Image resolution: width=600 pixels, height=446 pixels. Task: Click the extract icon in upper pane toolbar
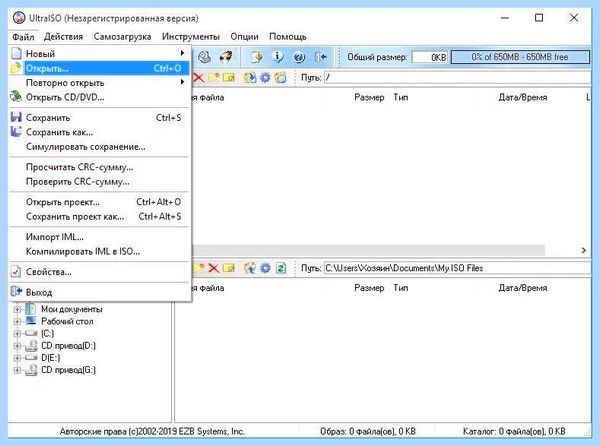250,78
